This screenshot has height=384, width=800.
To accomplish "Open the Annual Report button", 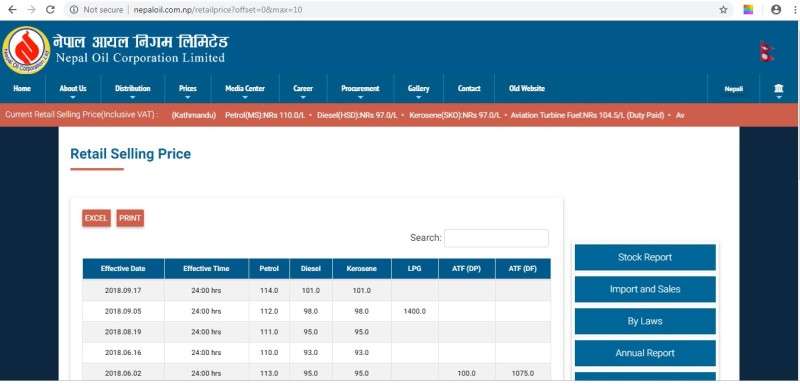I will coord(645,353).
